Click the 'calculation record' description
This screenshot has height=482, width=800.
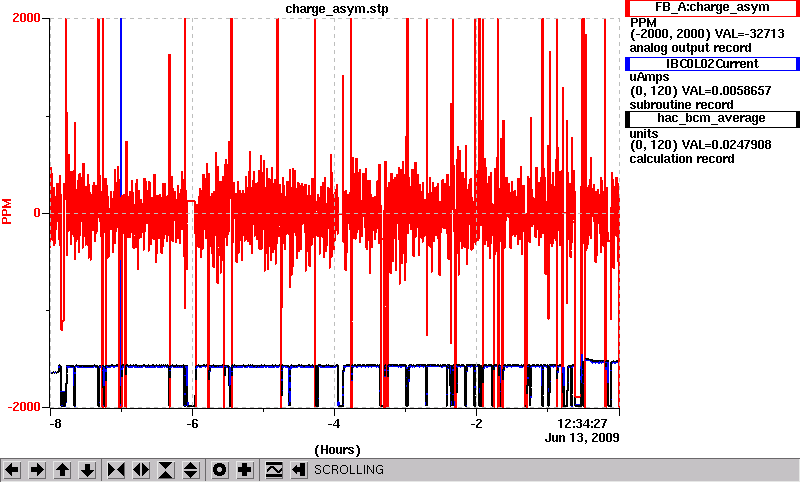click(682, 159)
